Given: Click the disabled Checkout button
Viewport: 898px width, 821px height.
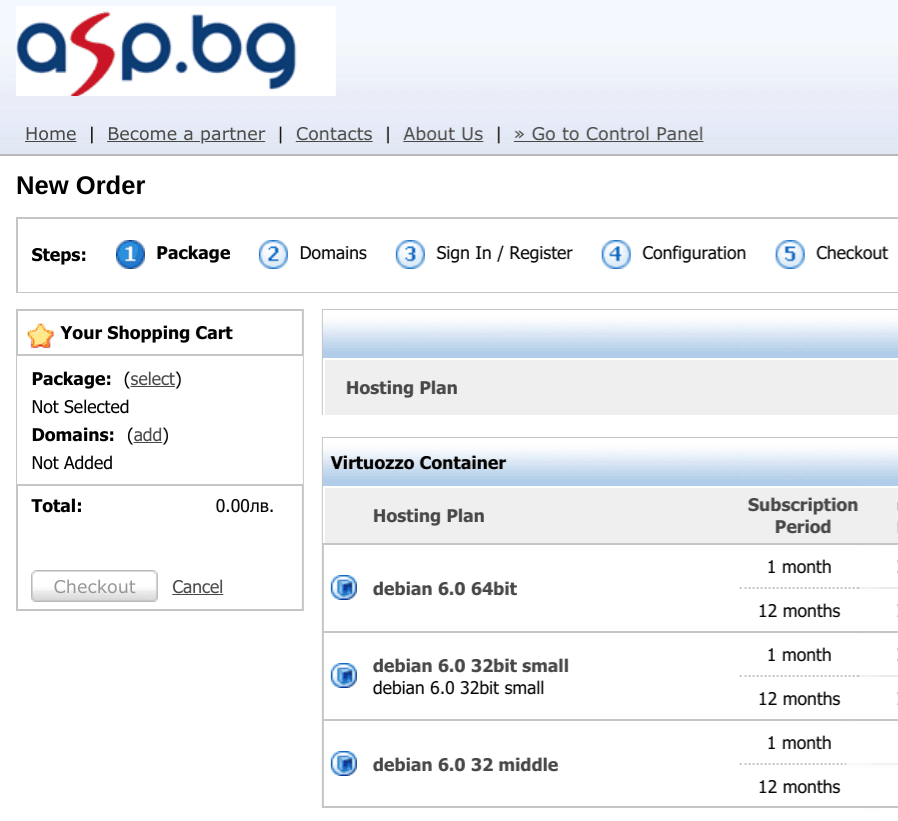Looking at the screenshot, I should pyautogui.click(x=94, y=586).
